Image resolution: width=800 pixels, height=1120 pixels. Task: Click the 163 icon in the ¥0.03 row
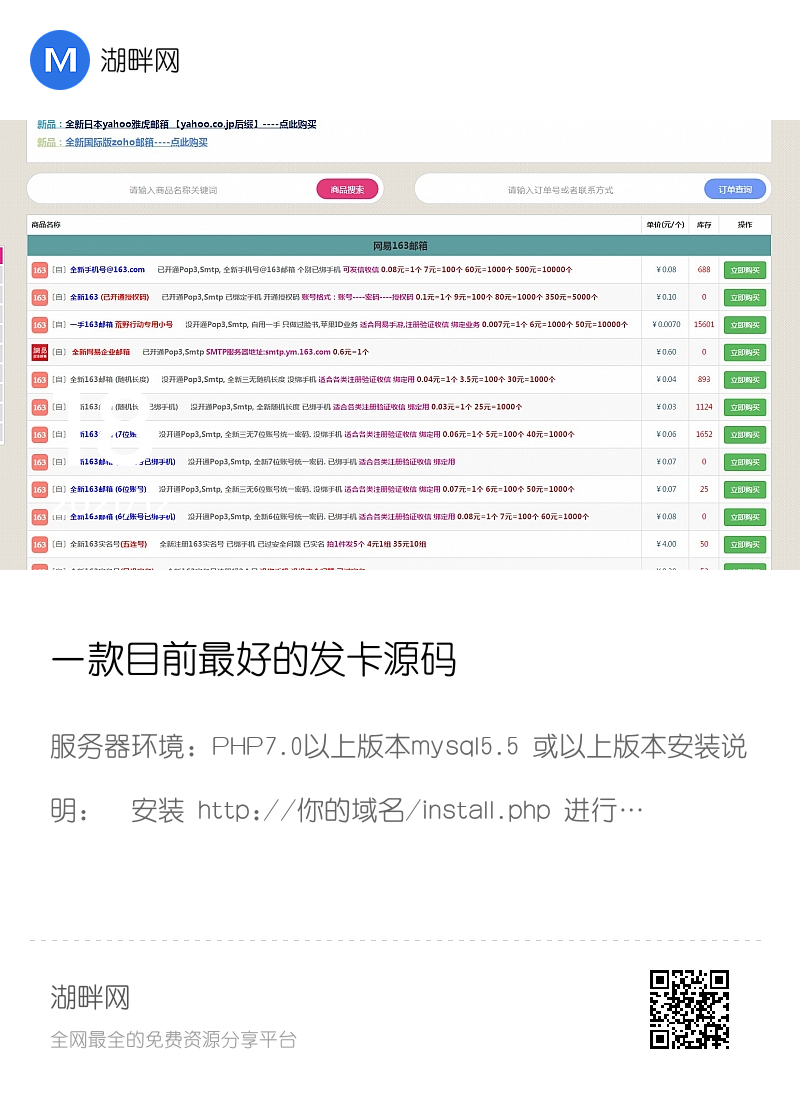coord(39,407)
